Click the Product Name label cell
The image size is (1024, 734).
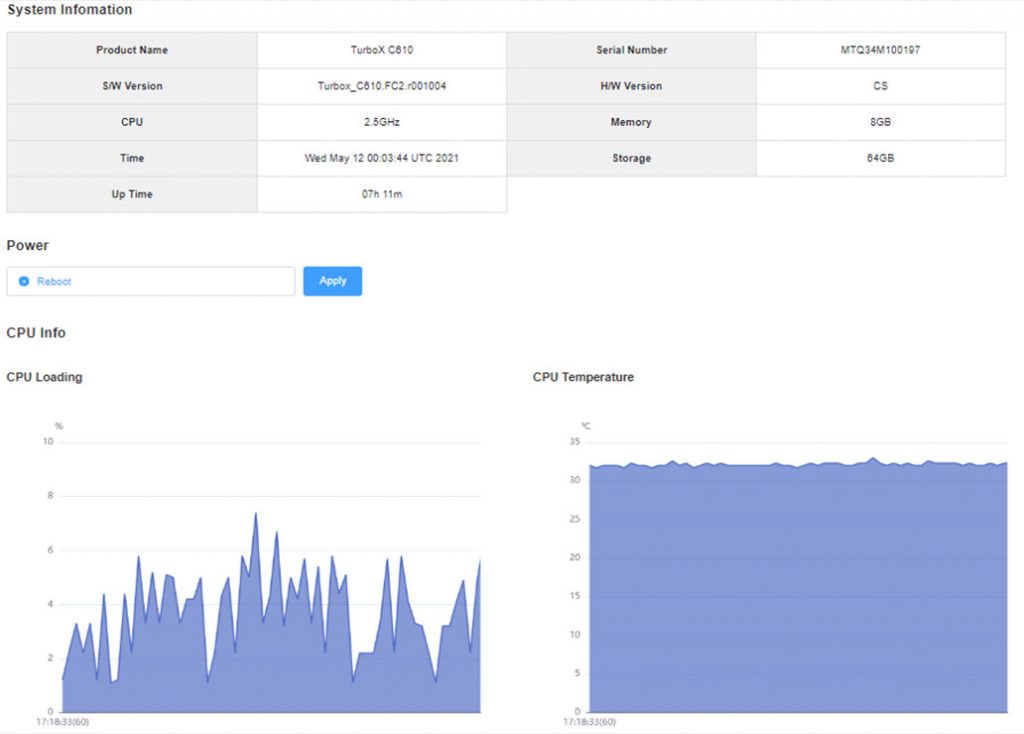click(132, 50)
